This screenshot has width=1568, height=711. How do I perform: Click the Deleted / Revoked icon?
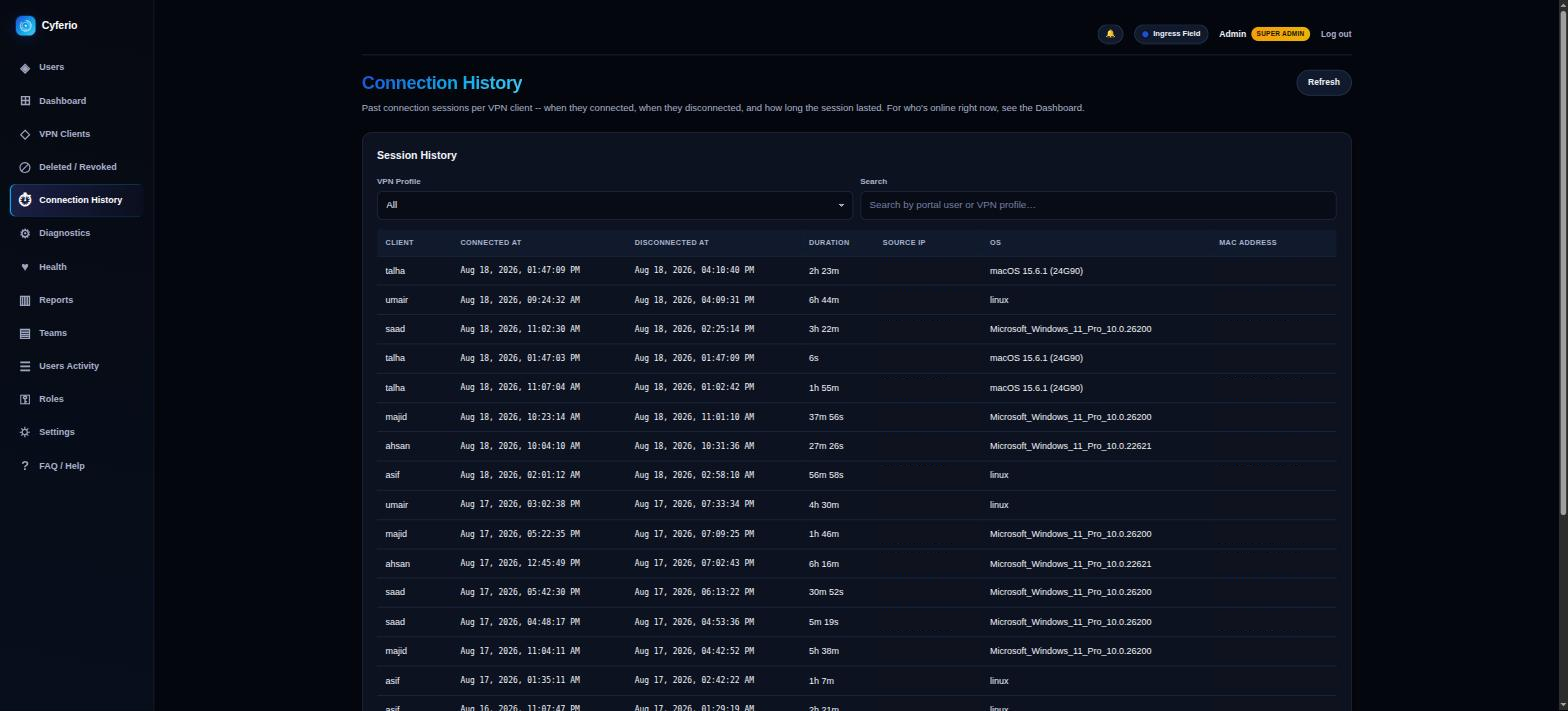[25, 167]
